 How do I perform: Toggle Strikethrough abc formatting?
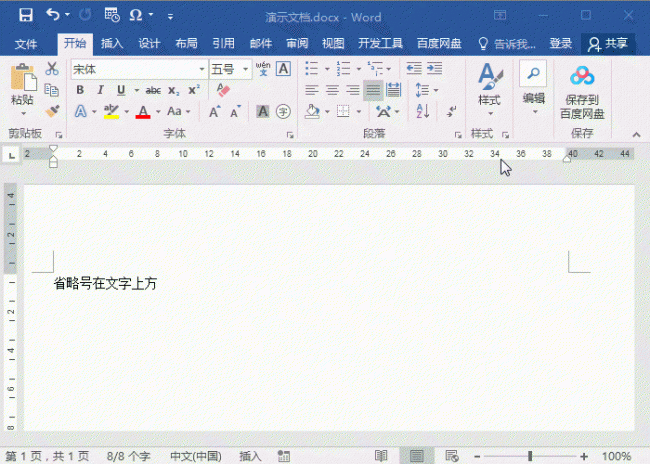pos(153,90)
